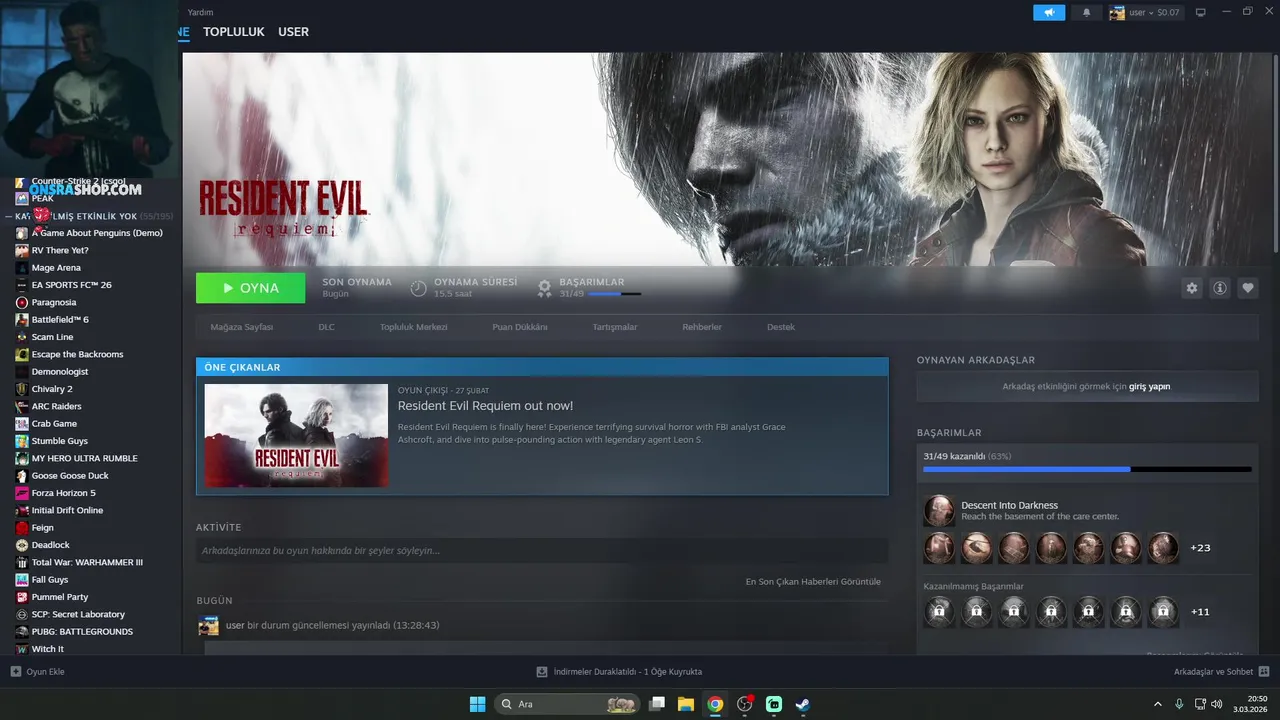Open the DLC tab
The image size is (1280, 720).
(326, 327)
